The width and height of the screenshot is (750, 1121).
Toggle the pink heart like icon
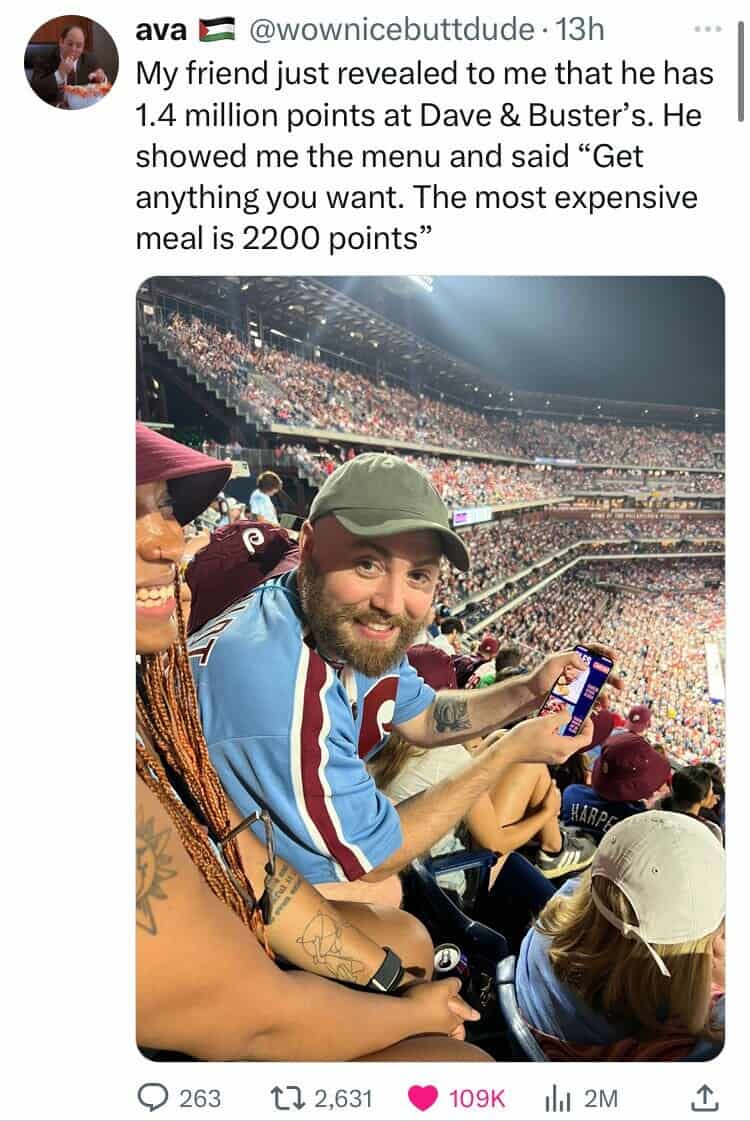pyautogui.click(x=423, y=1098)
